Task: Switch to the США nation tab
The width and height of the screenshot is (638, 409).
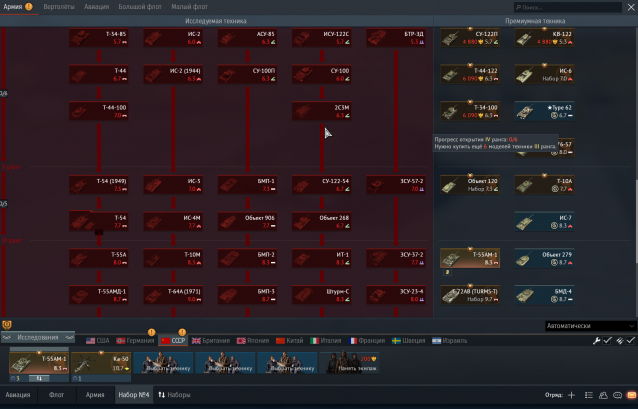Action: tap(98, 341)
